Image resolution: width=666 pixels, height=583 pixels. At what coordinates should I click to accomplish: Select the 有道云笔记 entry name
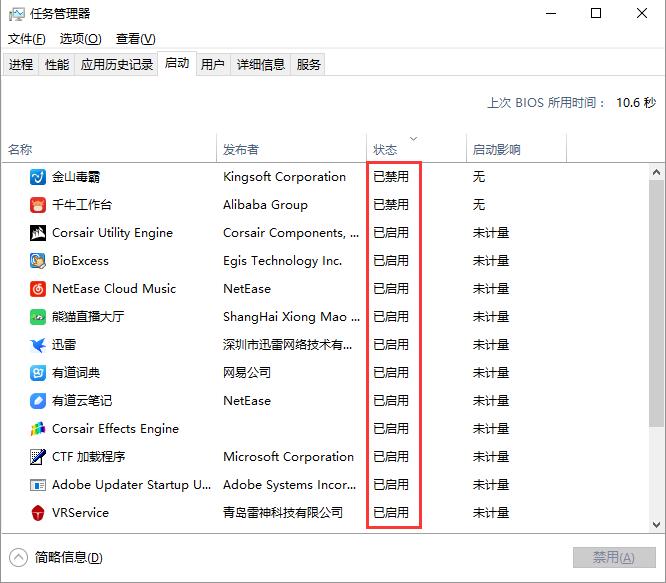click(x=82, y=401)
